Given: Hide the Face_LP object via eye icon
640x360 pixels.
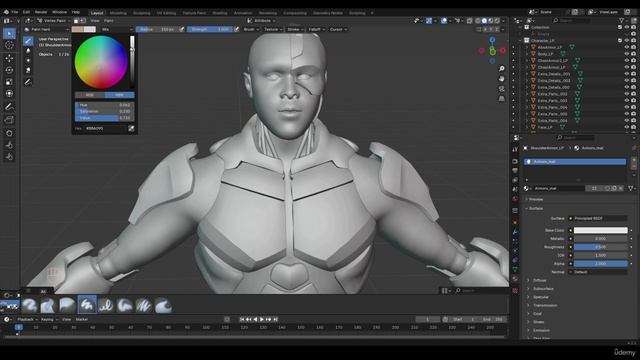Looking at the screenshot, I should [x=627, y=127].
